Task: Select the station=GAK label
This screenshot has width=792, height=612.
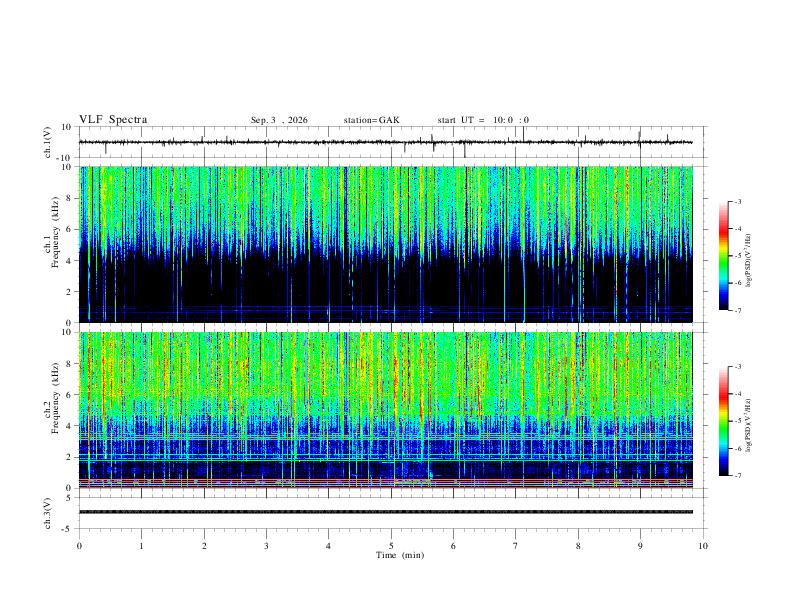Action: tap(371, 120)
